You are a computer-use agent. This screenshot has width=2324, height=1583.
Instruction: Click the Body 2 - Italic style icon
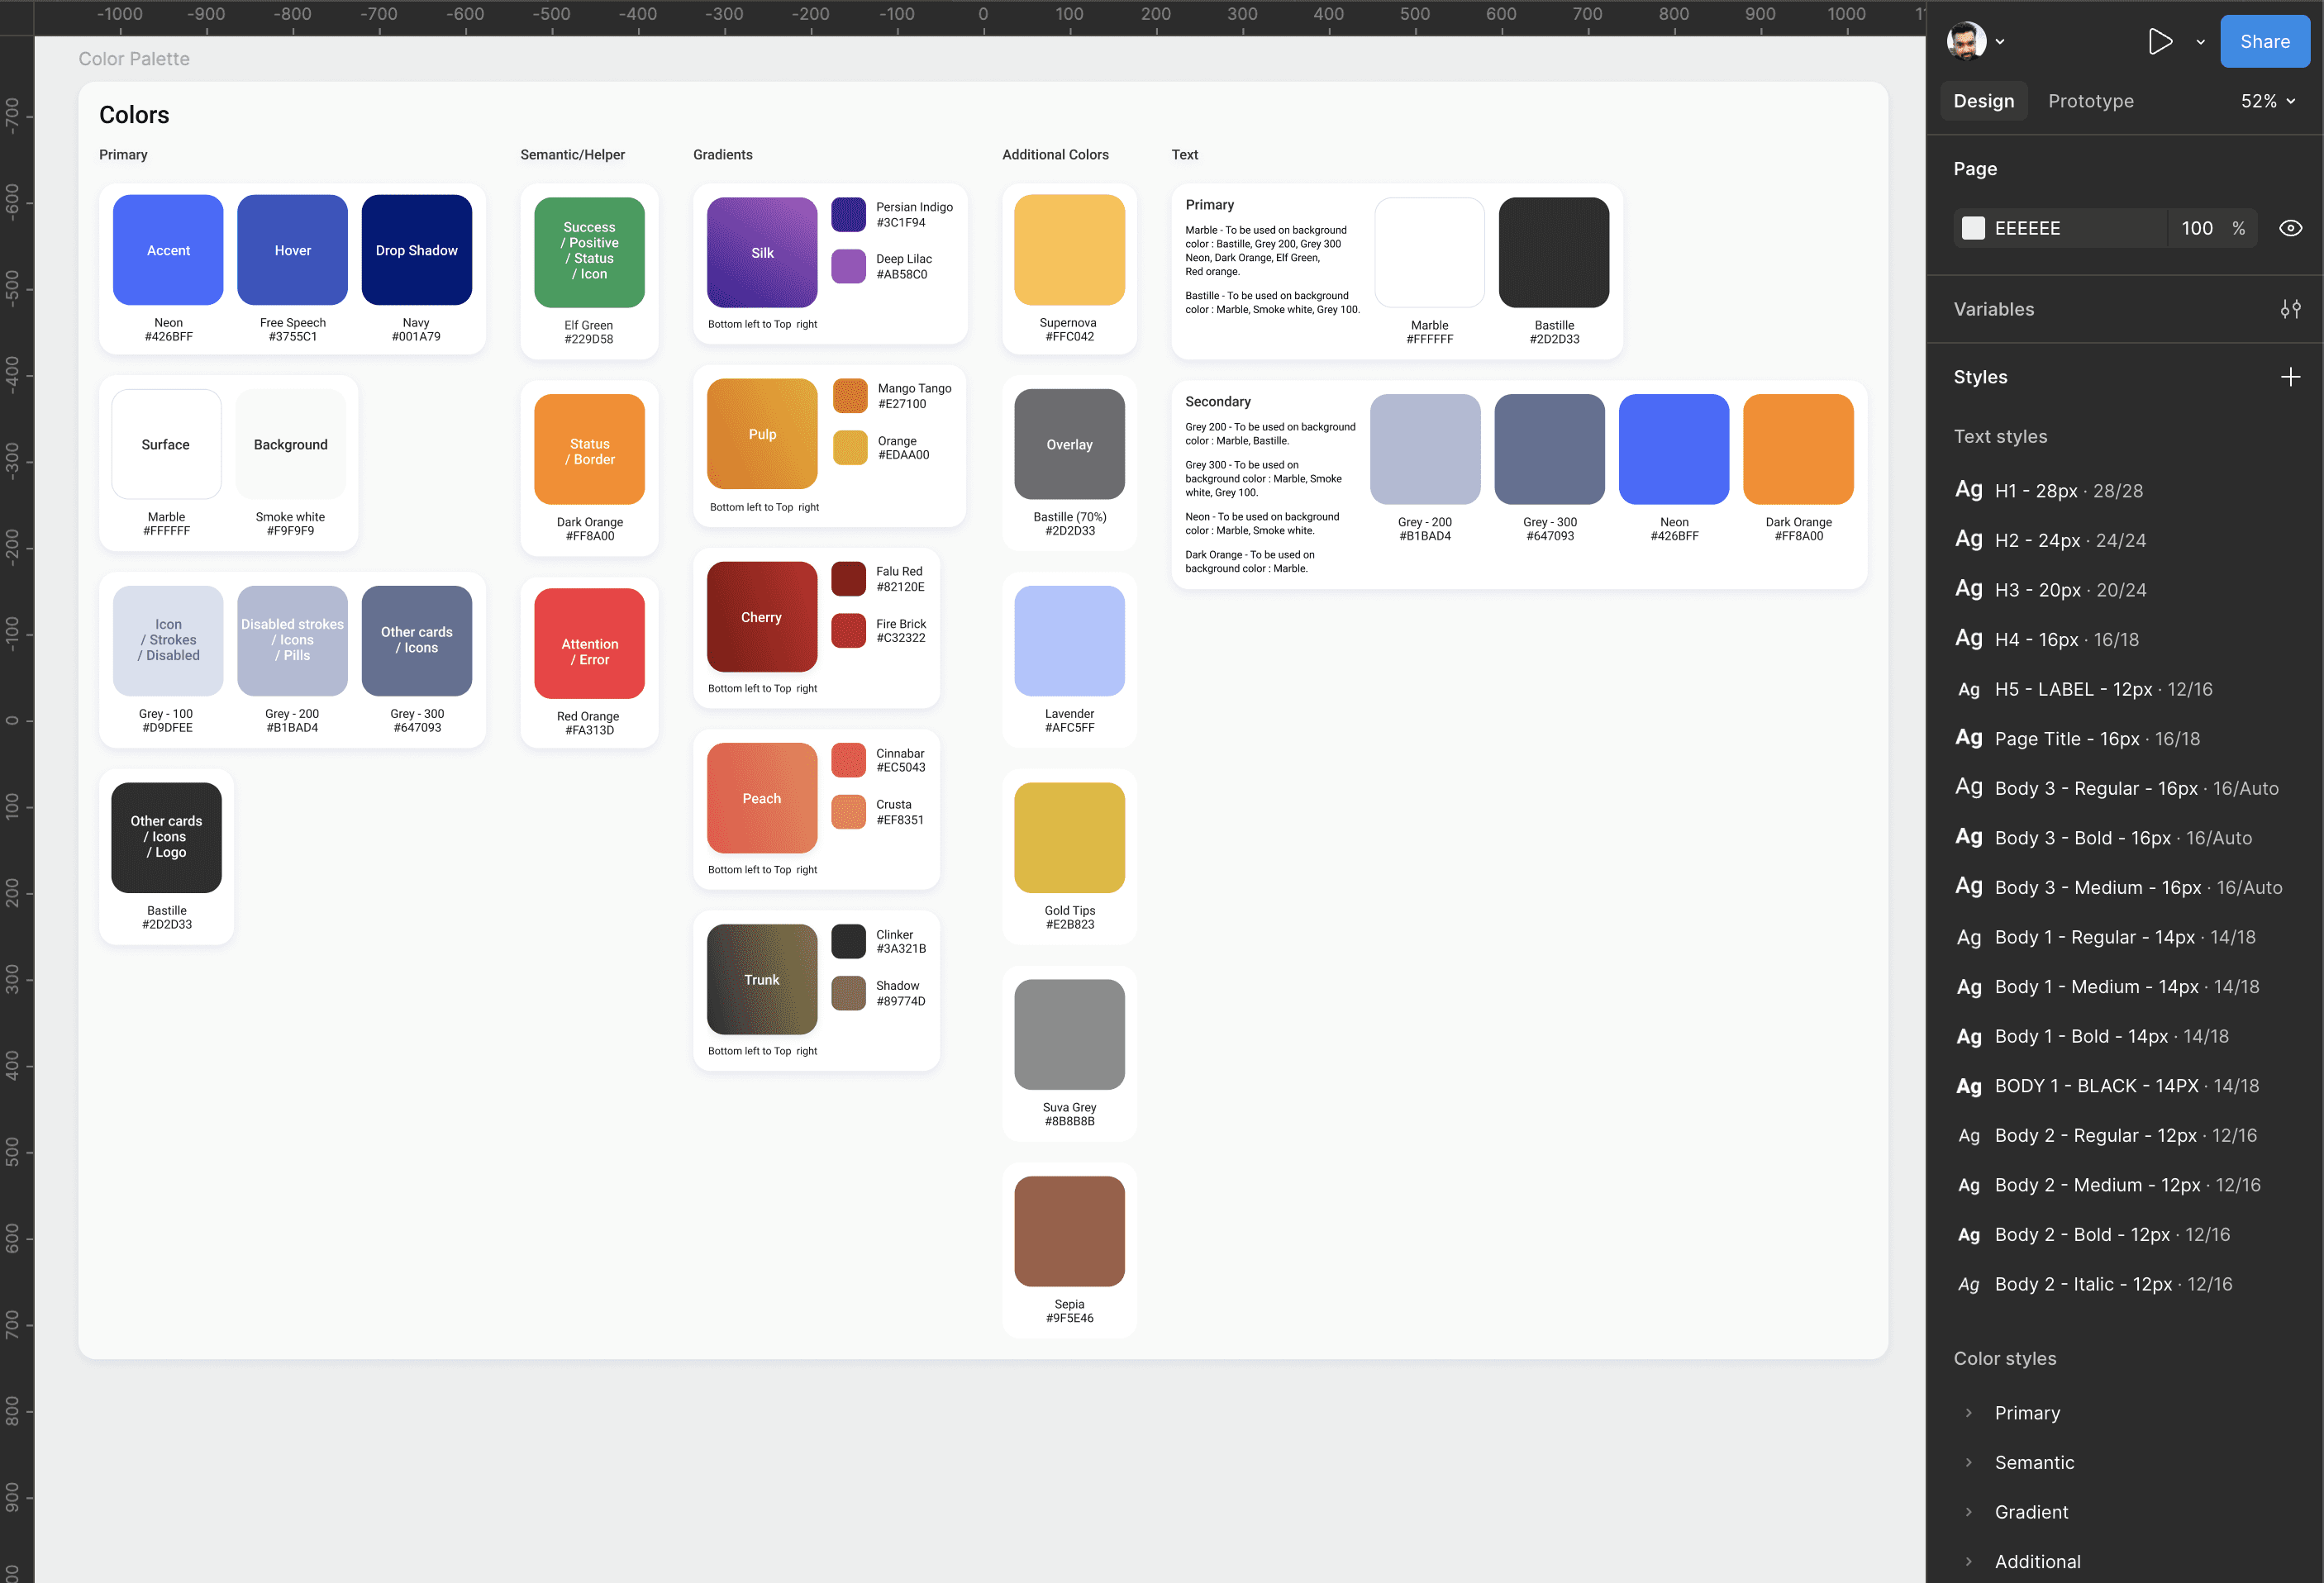click(1968, 1284)
